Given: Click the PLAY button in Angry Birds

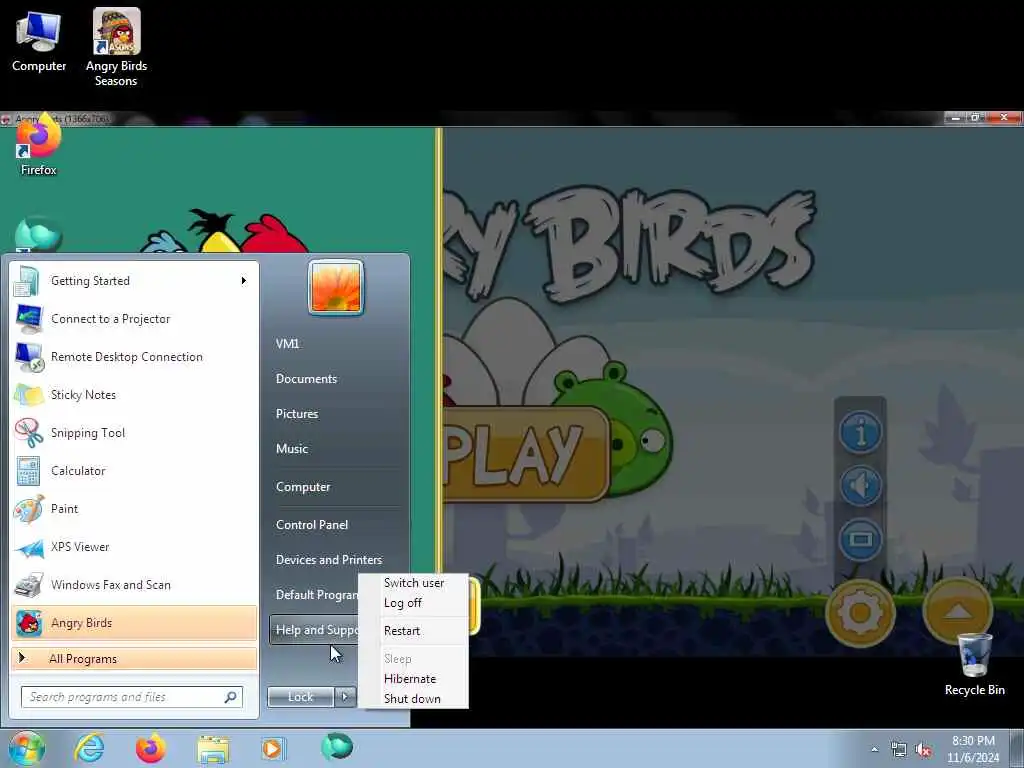Looking at the screenshot, I should (526, 454).
